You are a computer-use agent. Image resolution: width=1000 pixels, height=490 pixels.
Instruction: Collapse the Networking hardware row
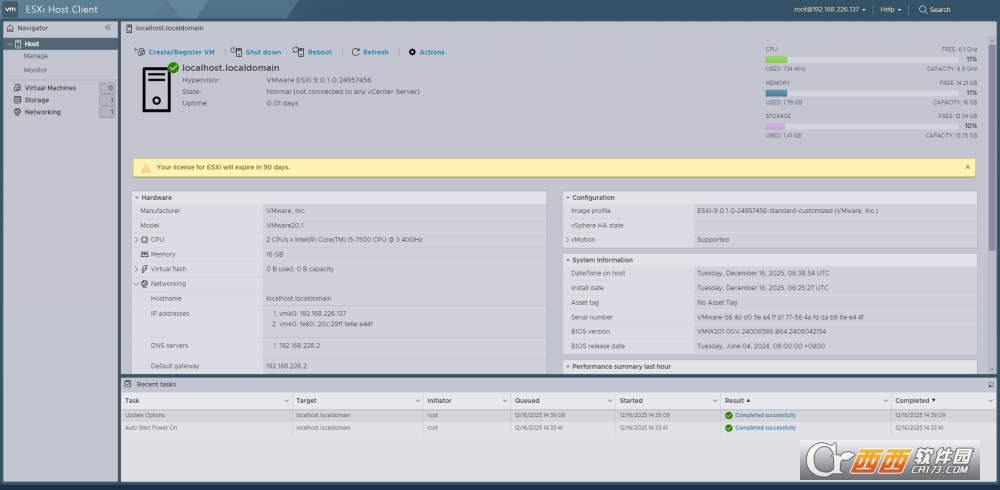(x=136, y=284)
